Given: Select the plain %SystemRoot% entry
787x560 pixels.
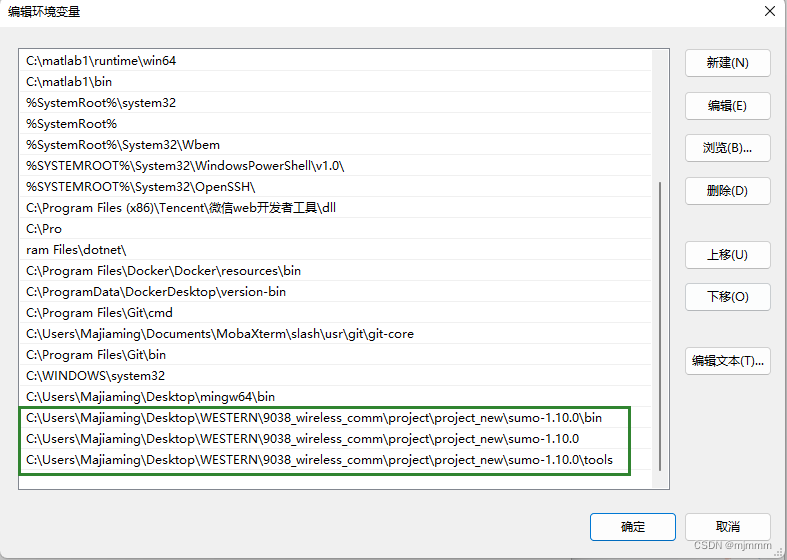Looking at the screenshot, I should point(335,124).
